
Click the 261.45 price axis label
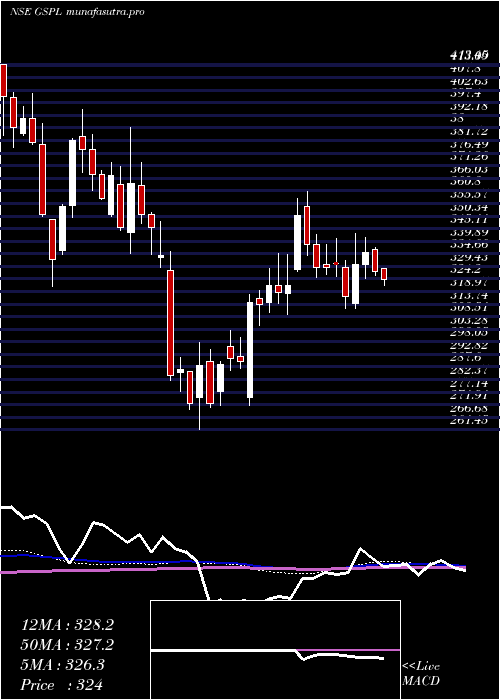[x=469, y=421]
